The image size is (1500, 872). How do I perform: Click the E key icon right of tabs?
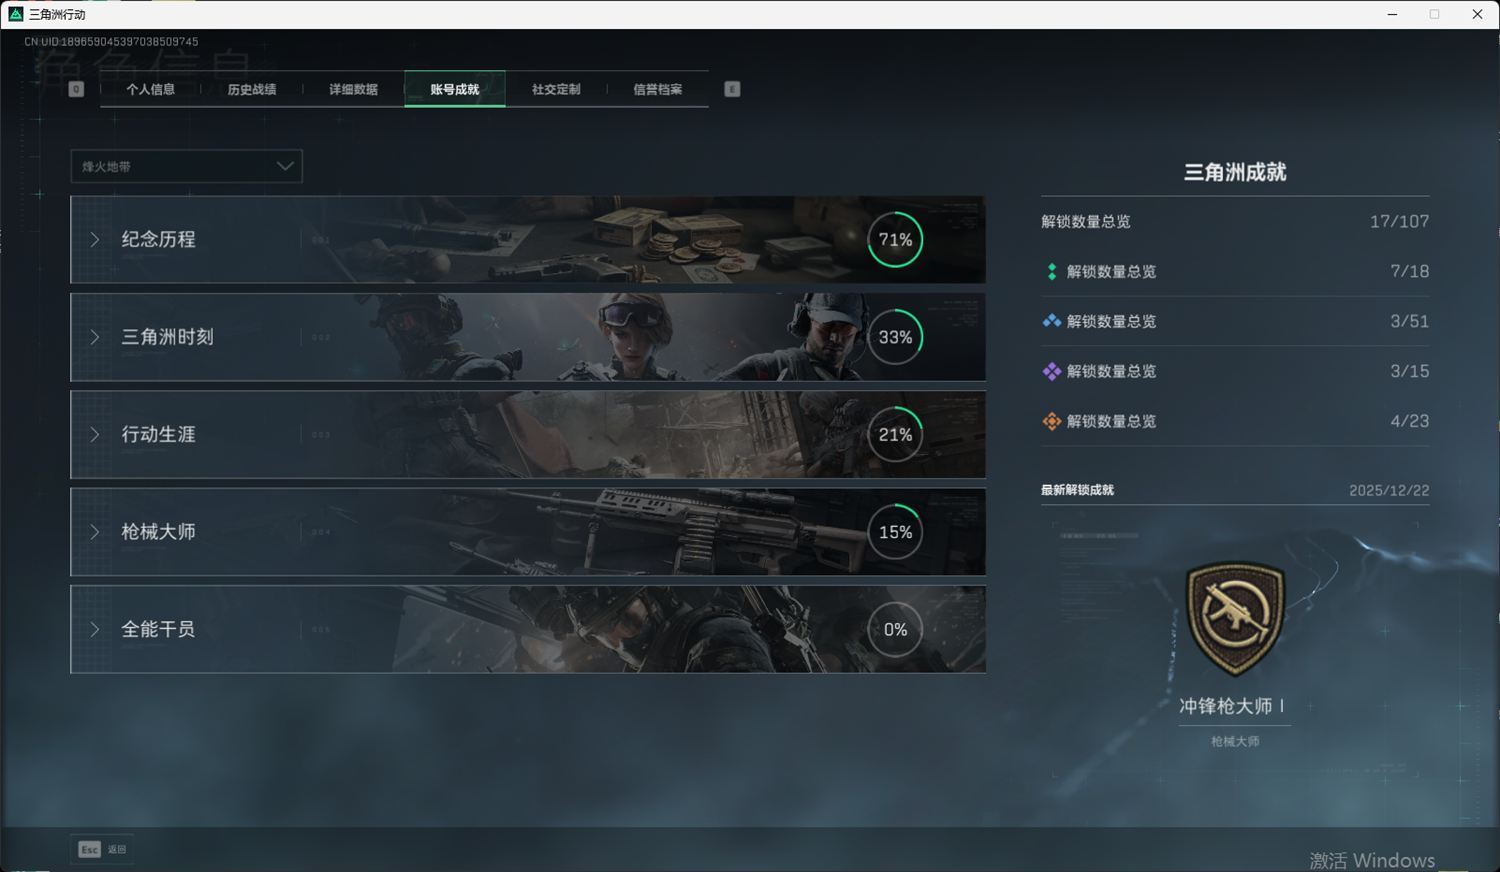click(732, 89)
